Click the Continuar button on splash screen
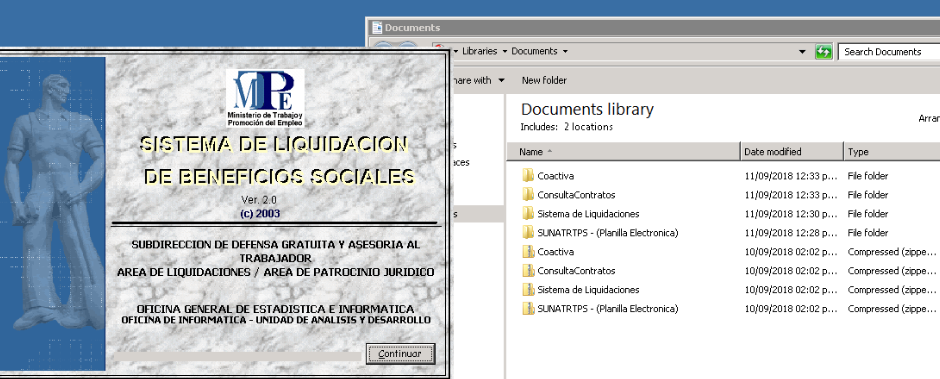The width and height of the screenshot is (940, 379). 400,354
